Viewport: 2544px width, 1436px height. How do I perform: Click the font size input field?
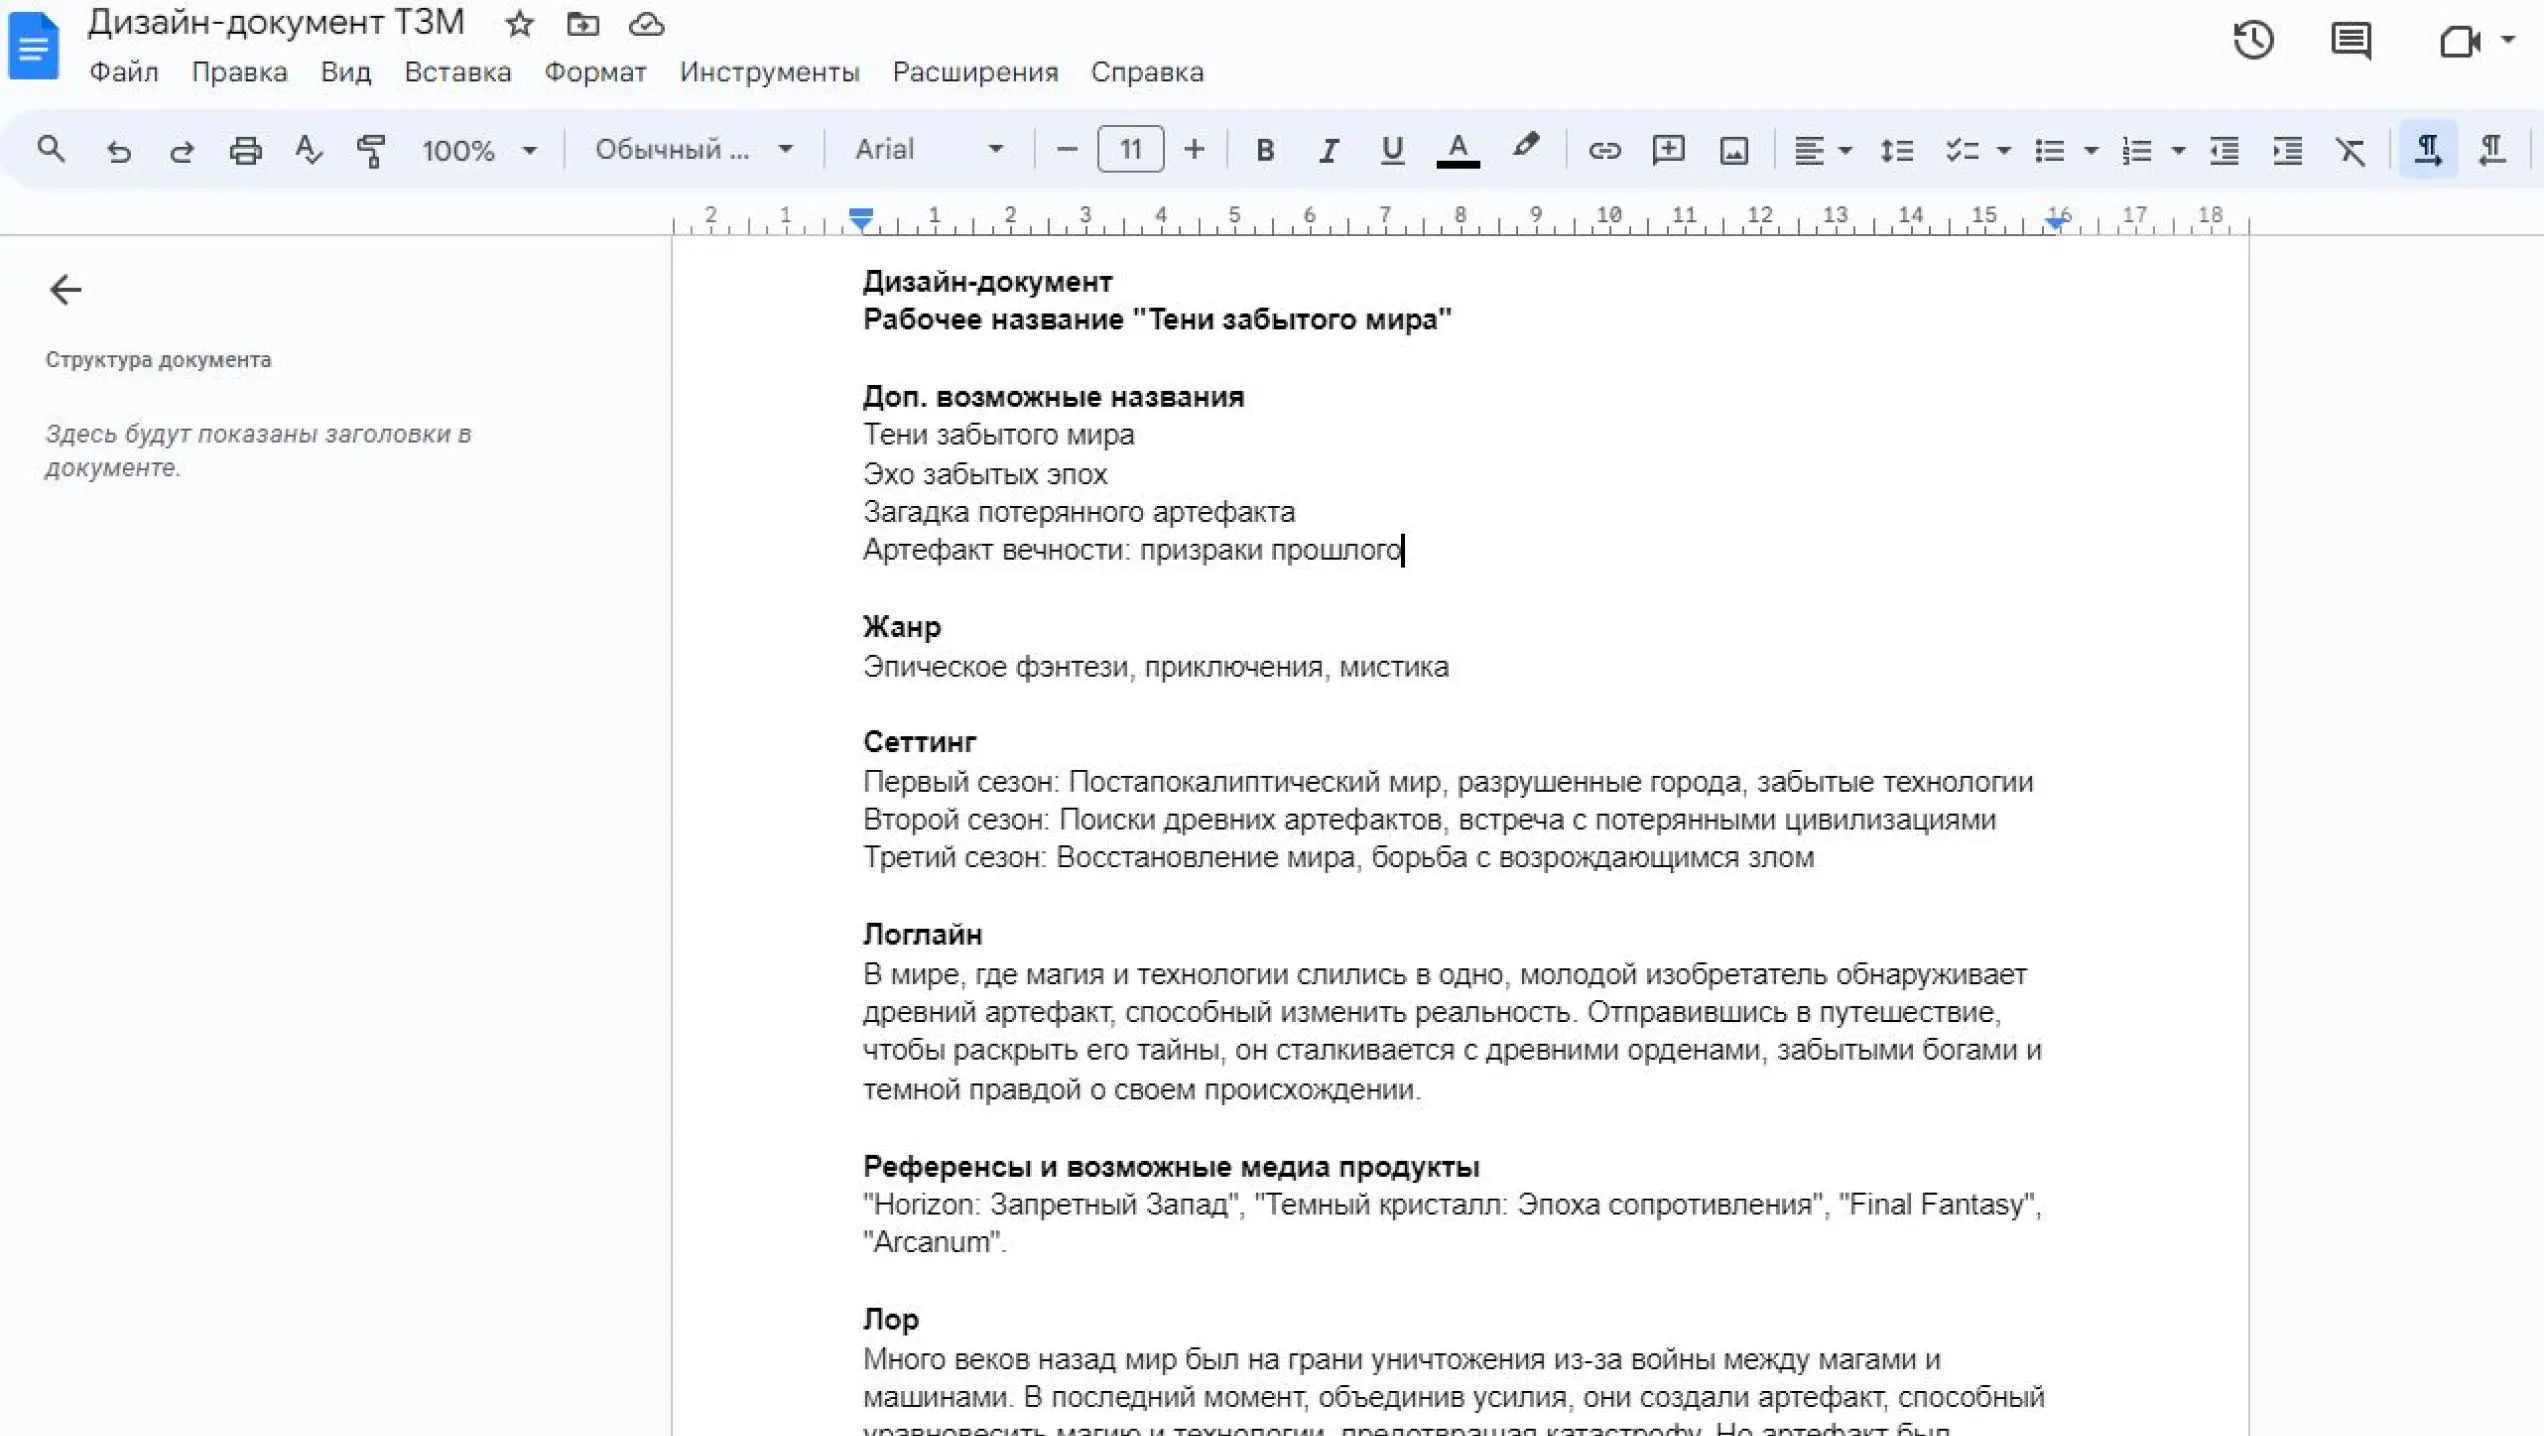[1130, 150]
